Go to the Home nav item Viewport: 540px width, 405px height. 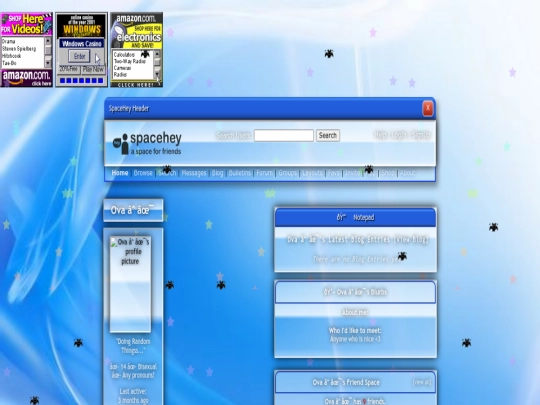120,173
